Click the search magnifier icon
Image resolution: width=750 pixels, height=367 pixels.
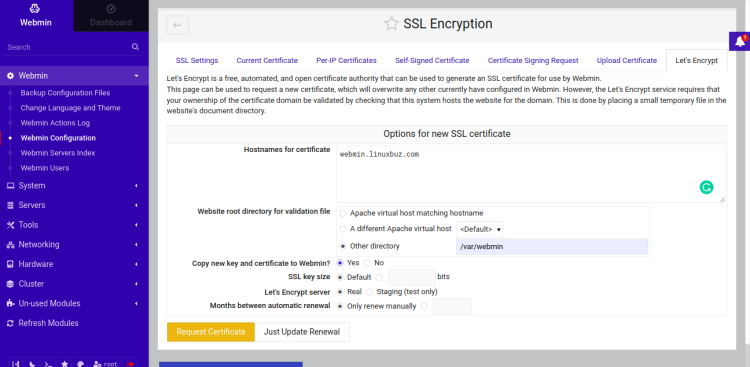(x=135, y=47)
